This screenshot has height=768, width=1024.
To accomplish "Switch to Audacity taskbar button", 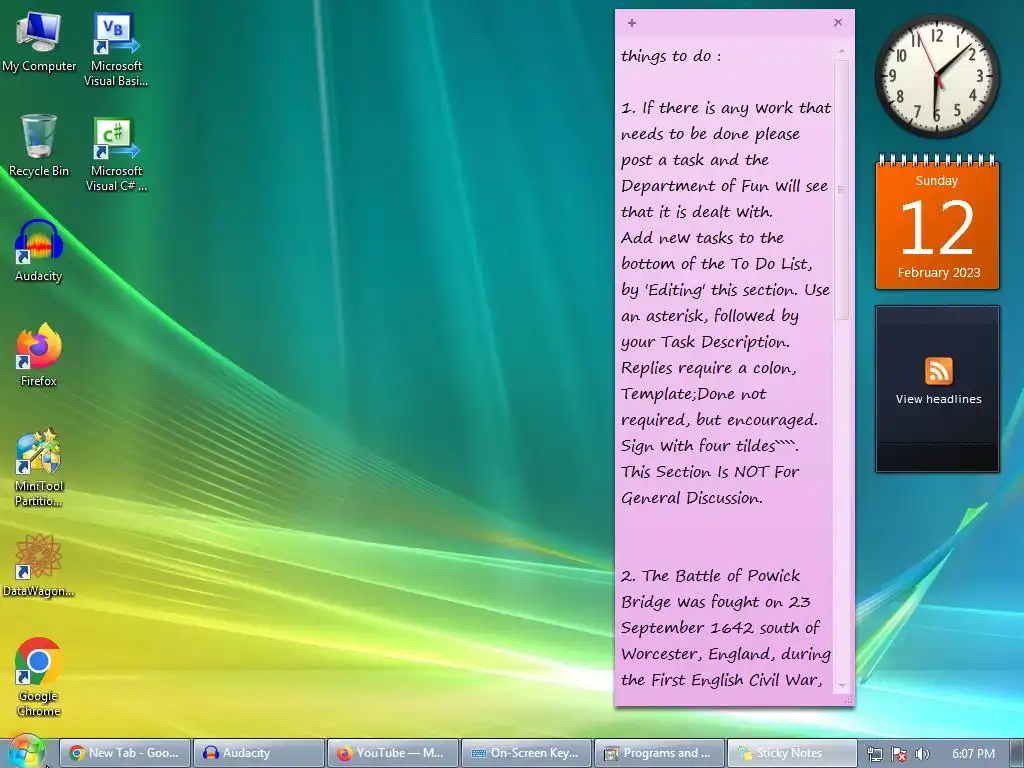I will coord(259,753).
